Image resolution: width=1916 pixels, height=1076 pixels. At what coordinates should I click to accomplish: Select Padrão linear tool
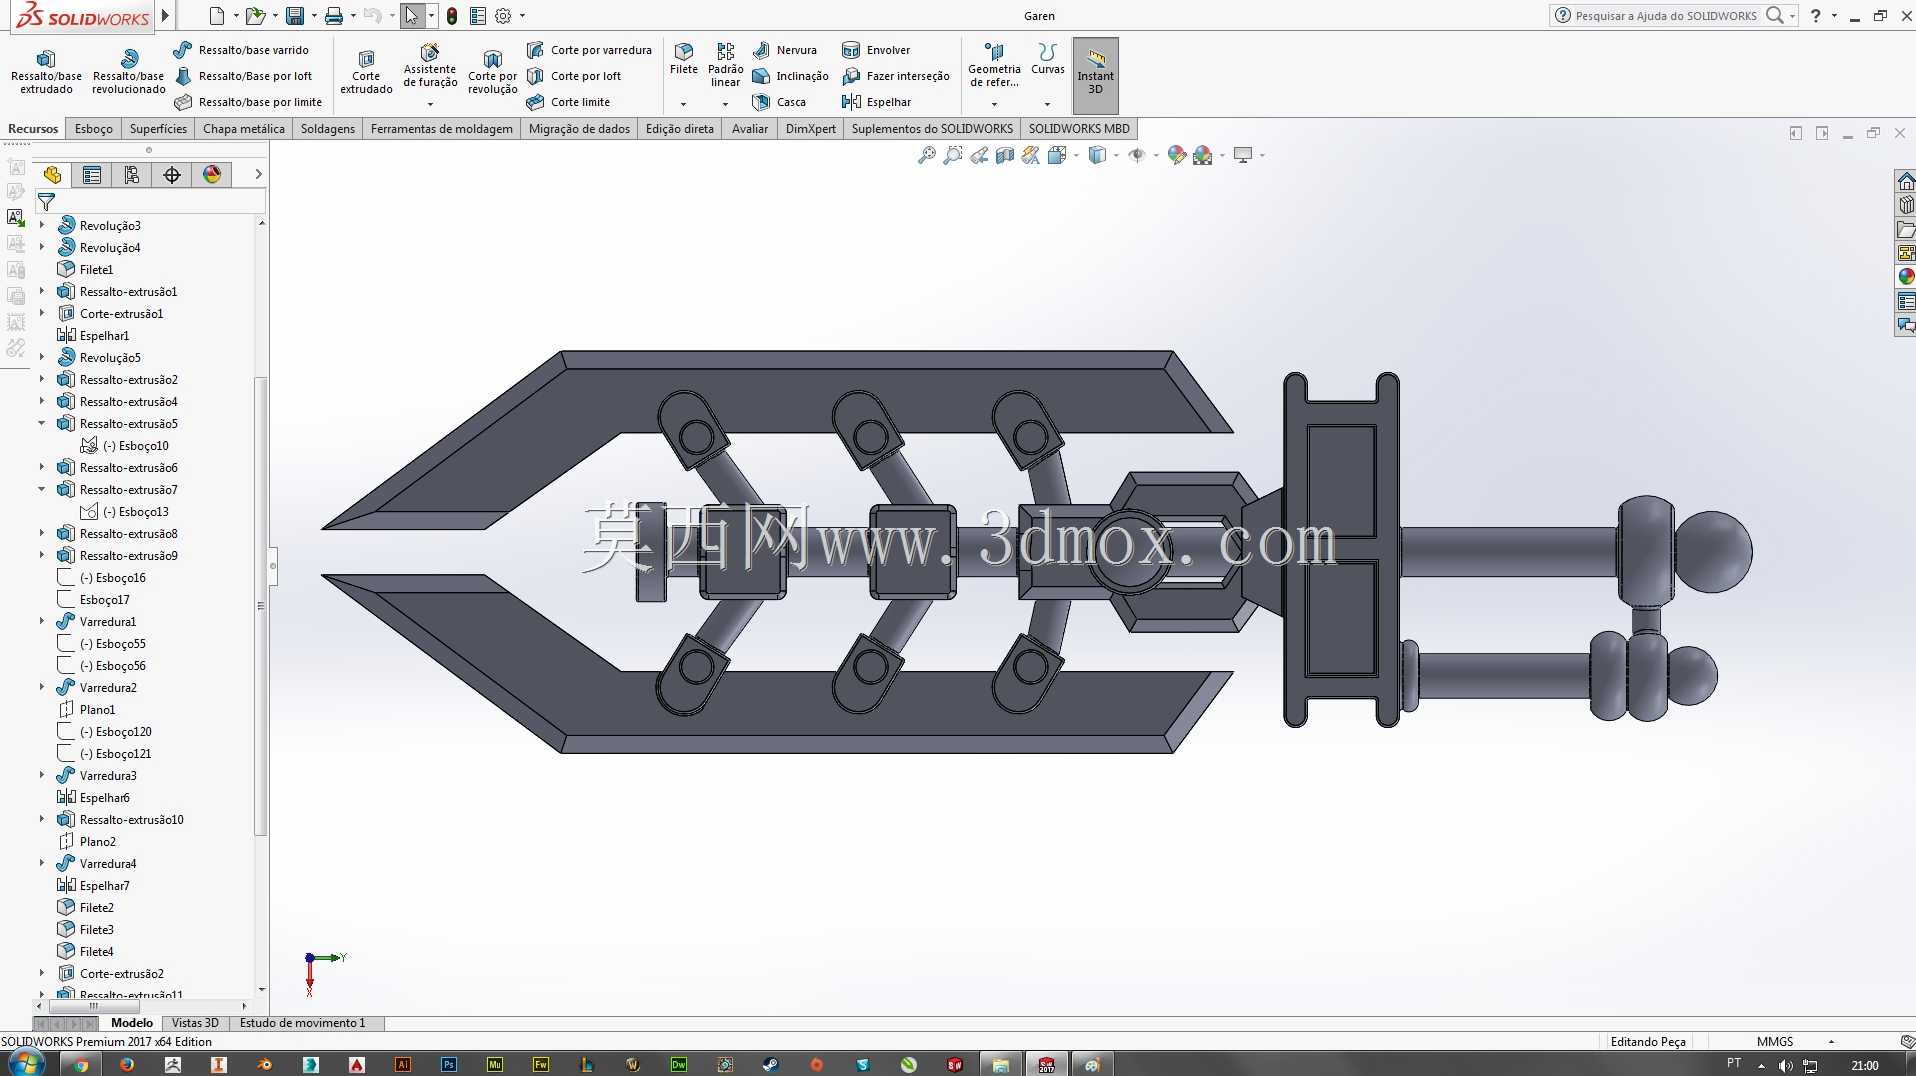(725, 64)
